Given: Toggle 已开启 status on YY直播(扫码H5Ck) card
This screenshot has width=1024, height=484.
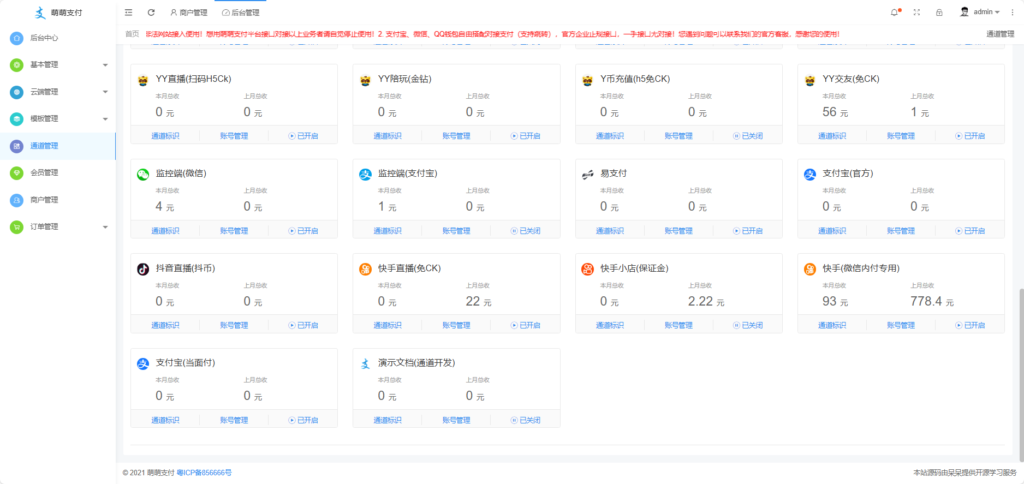Looking at the screenshot, I should point(303,136).
